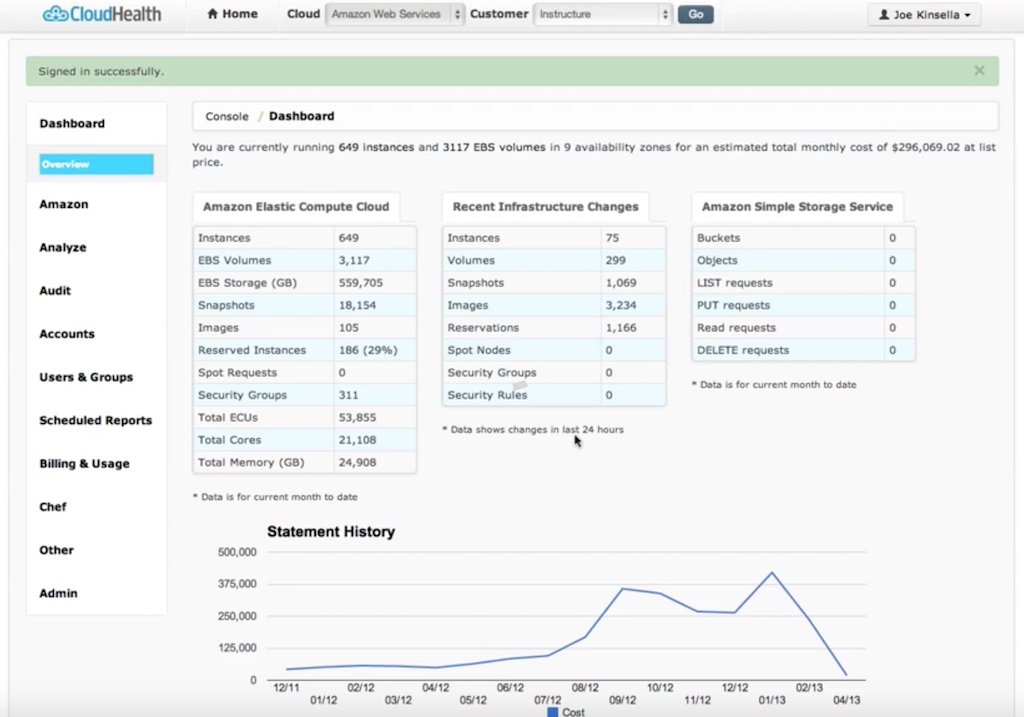Click the CloudHealth logo
The height and width of the screenshot is (717, 1024).
coord(102,14)
